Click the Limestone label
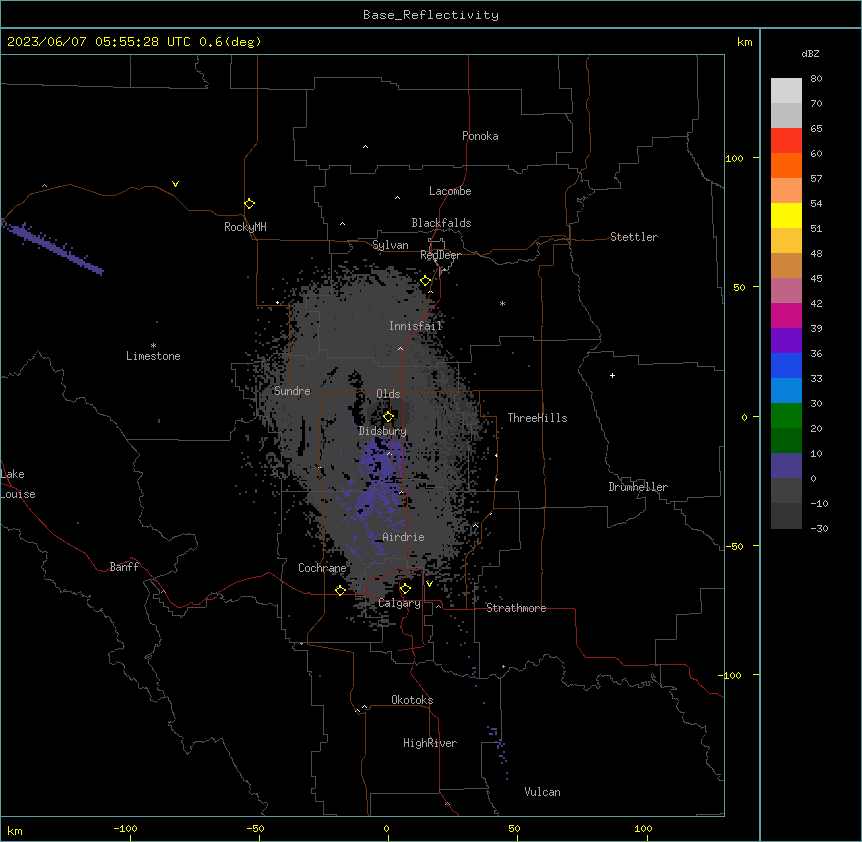The image size is (862, 842). click(x=153, y=356)
